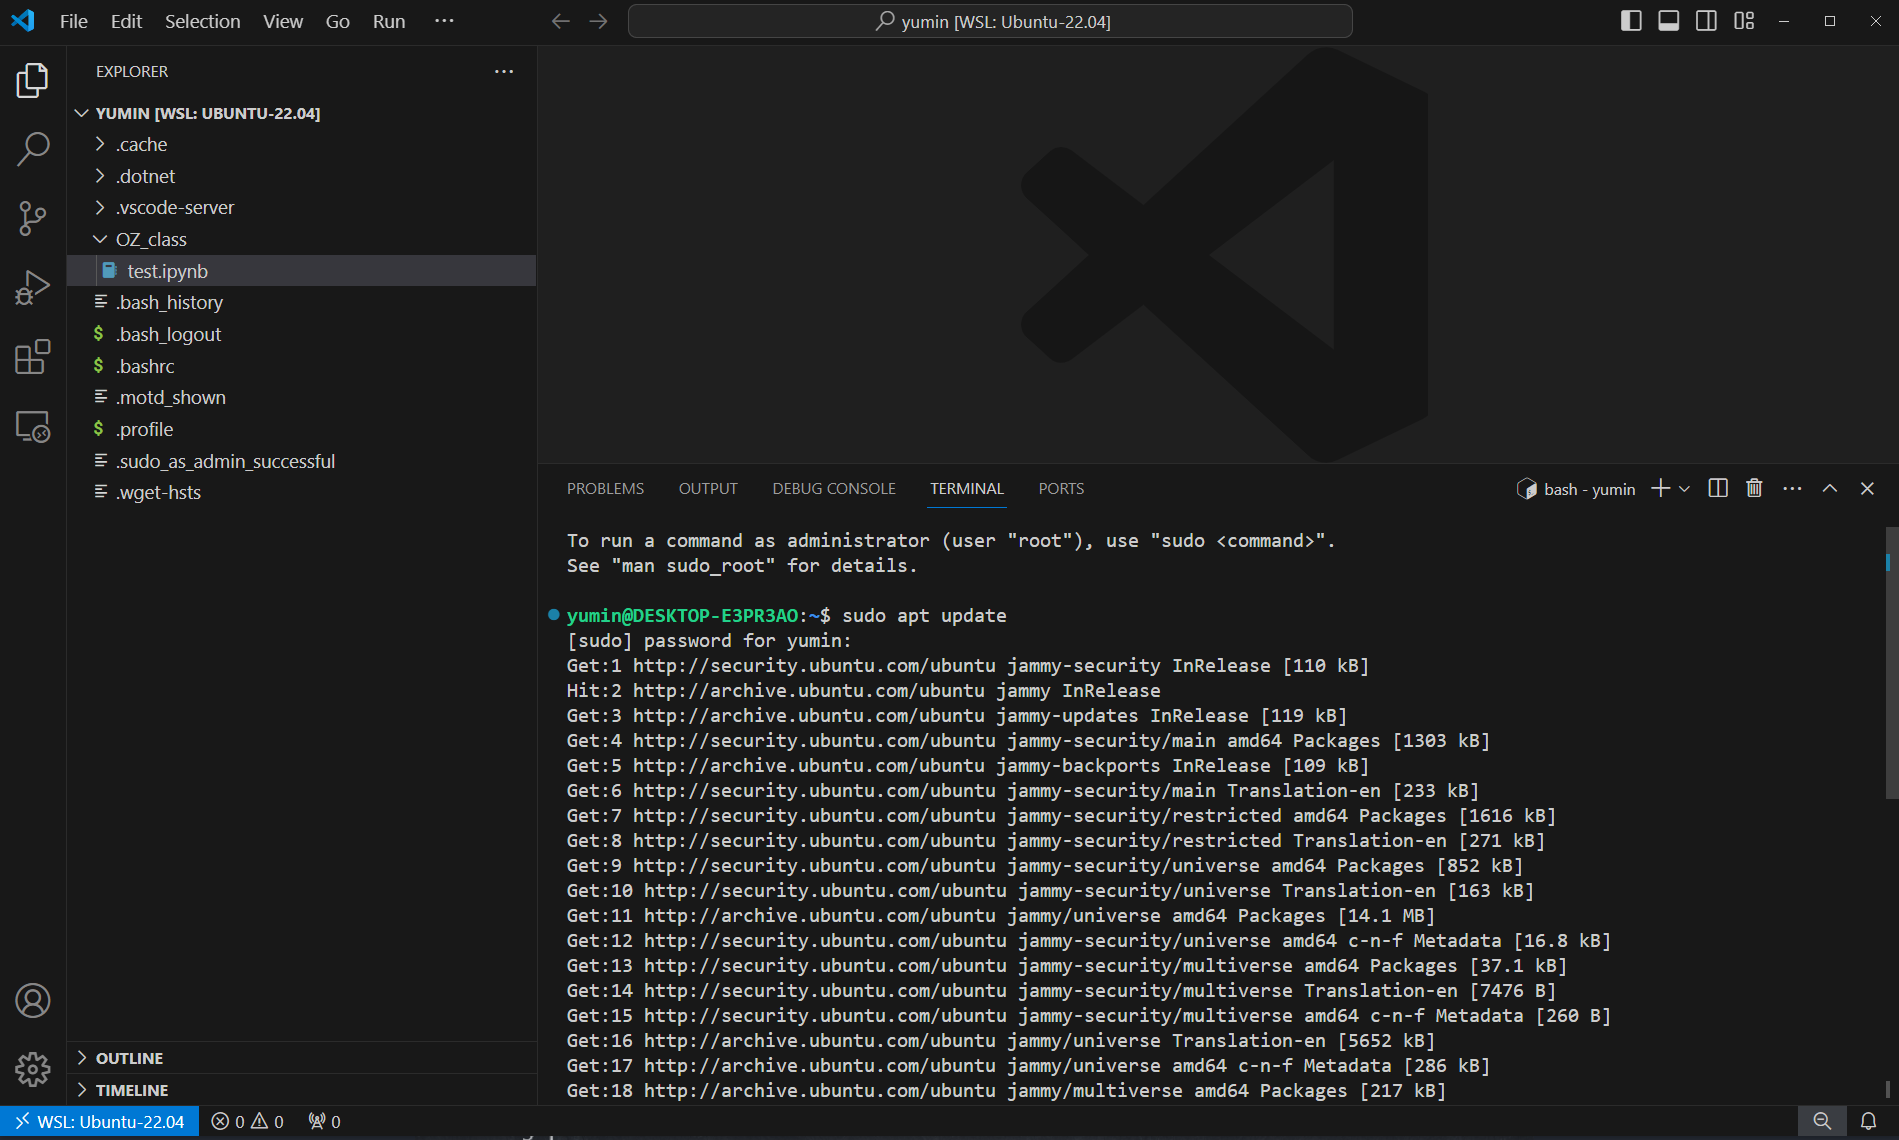Open the .motd_shown file
The height and width of the screenshot is (1140, 1899).
coord(302,397)
